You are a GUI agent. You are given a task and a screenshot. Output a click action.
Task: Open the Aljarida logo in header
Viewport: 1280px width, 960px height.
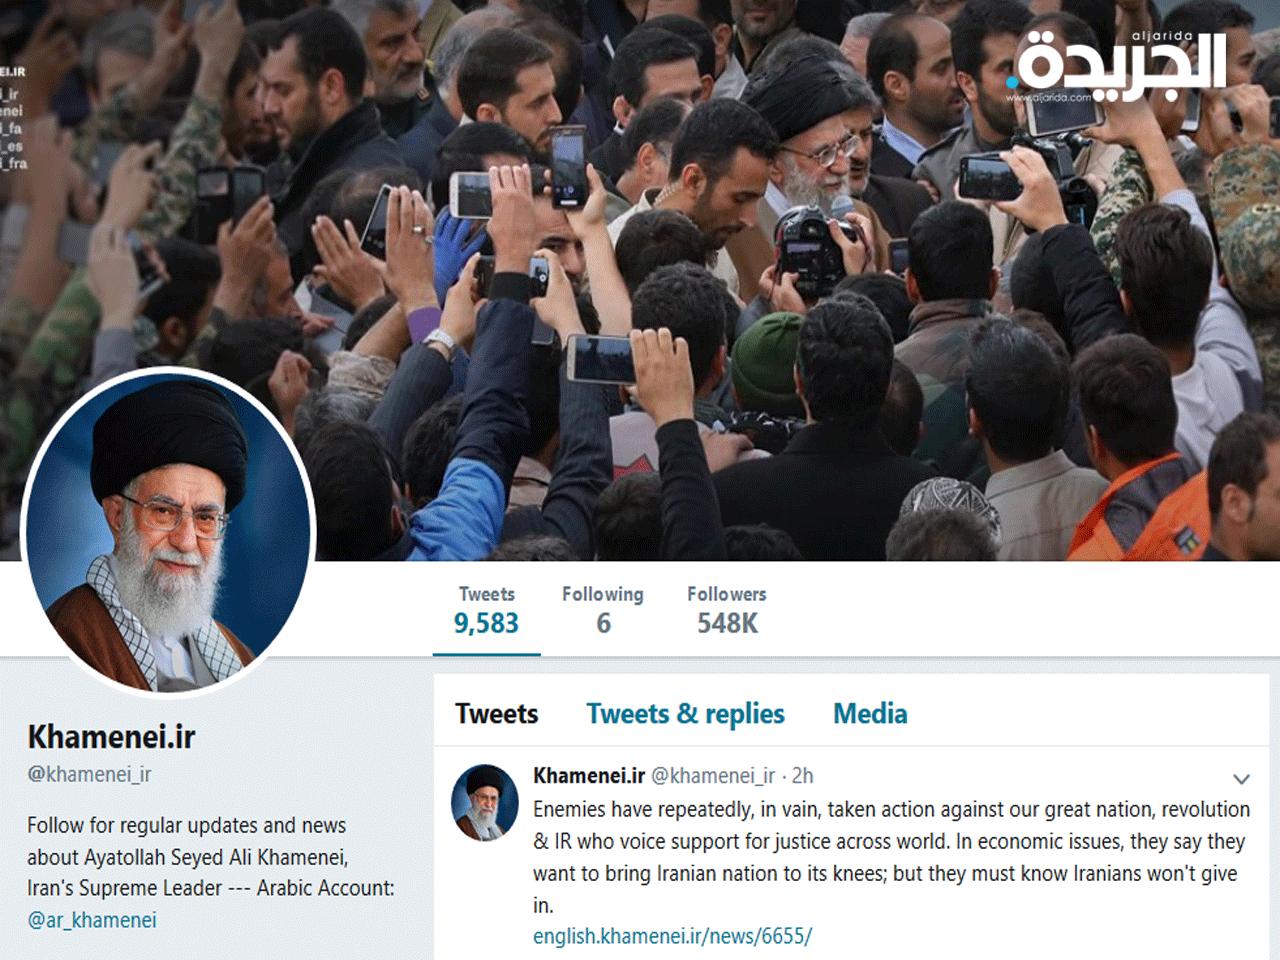[1117, 63]
